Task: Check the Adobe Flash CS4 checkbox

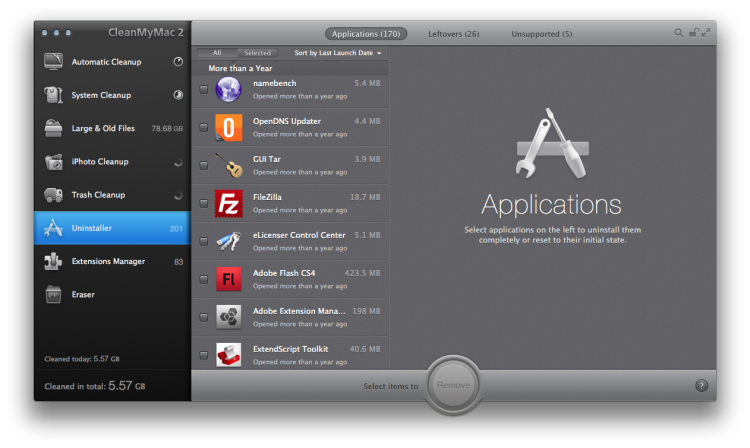Action: [x=204, y=279]
